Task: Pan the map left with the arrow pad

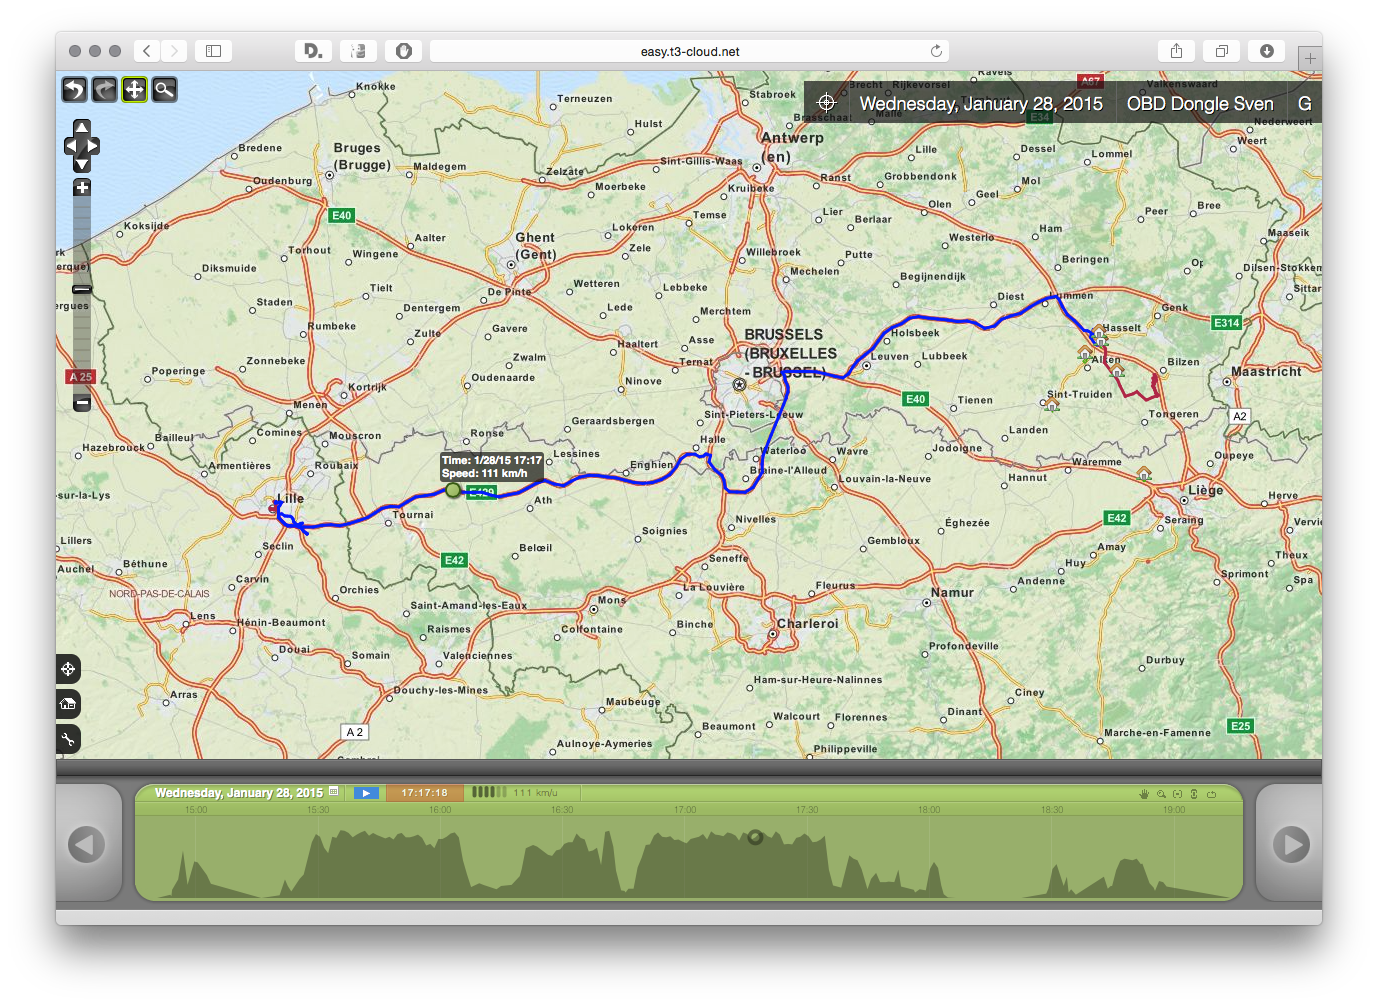Action: coord(70,146)
